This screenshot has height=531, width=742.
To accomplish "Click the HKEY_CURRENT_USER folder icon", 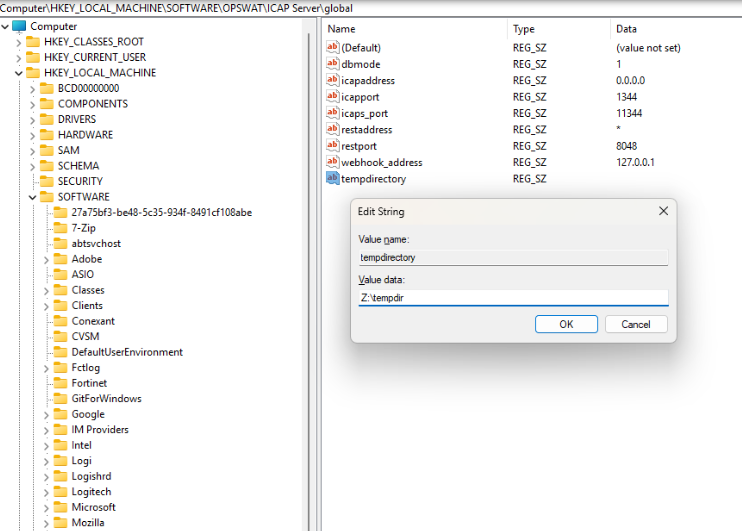I will pyautogui.click(x=33, y=57).
